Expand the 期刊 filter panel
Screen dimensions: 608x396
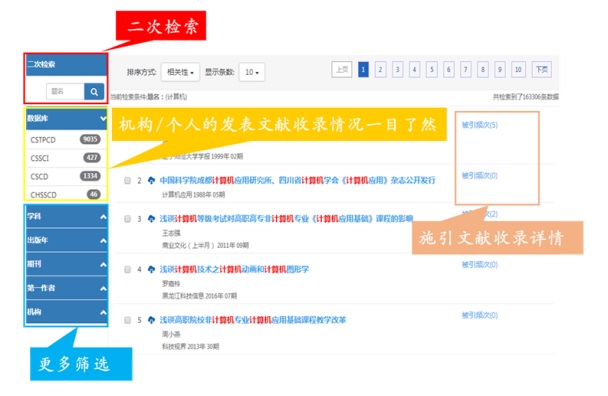(x=66, y=264)
